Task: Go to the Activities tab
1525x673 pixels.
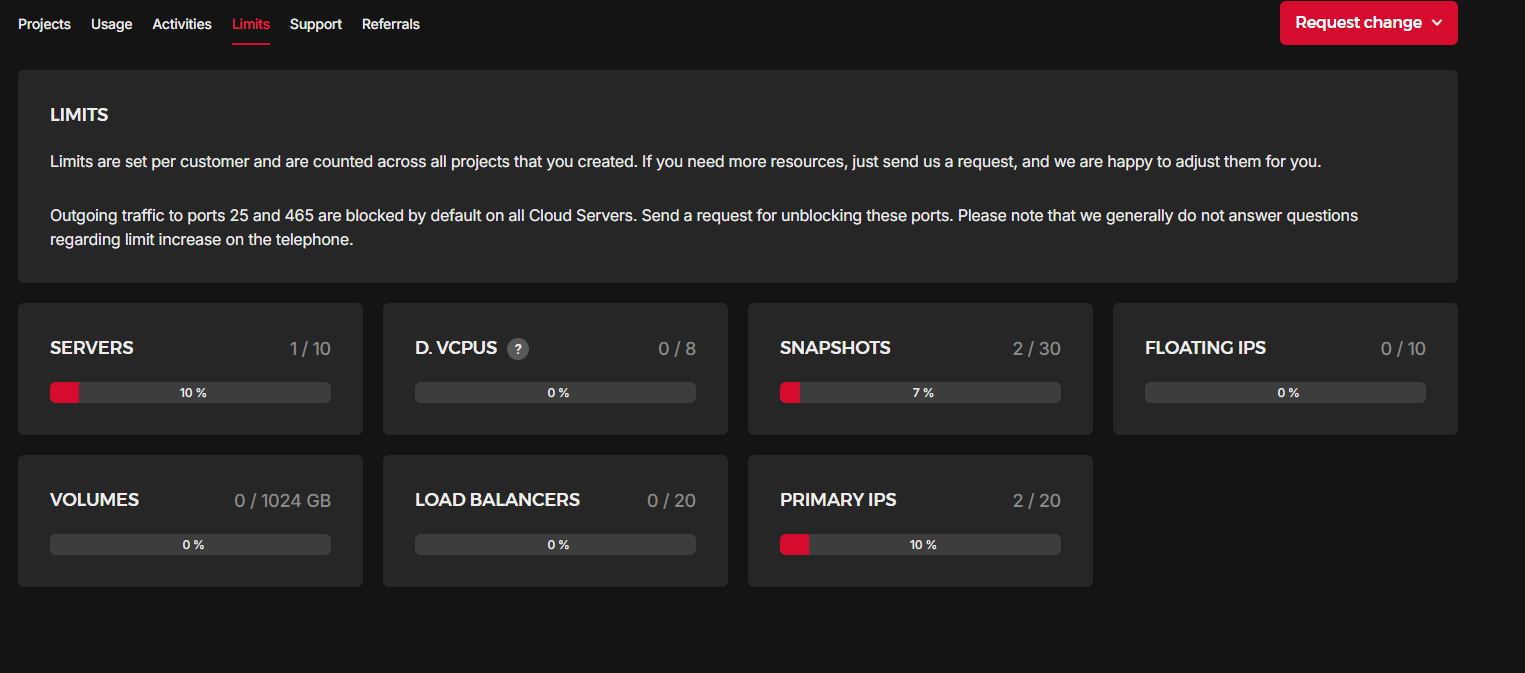Action: [182, 24]
